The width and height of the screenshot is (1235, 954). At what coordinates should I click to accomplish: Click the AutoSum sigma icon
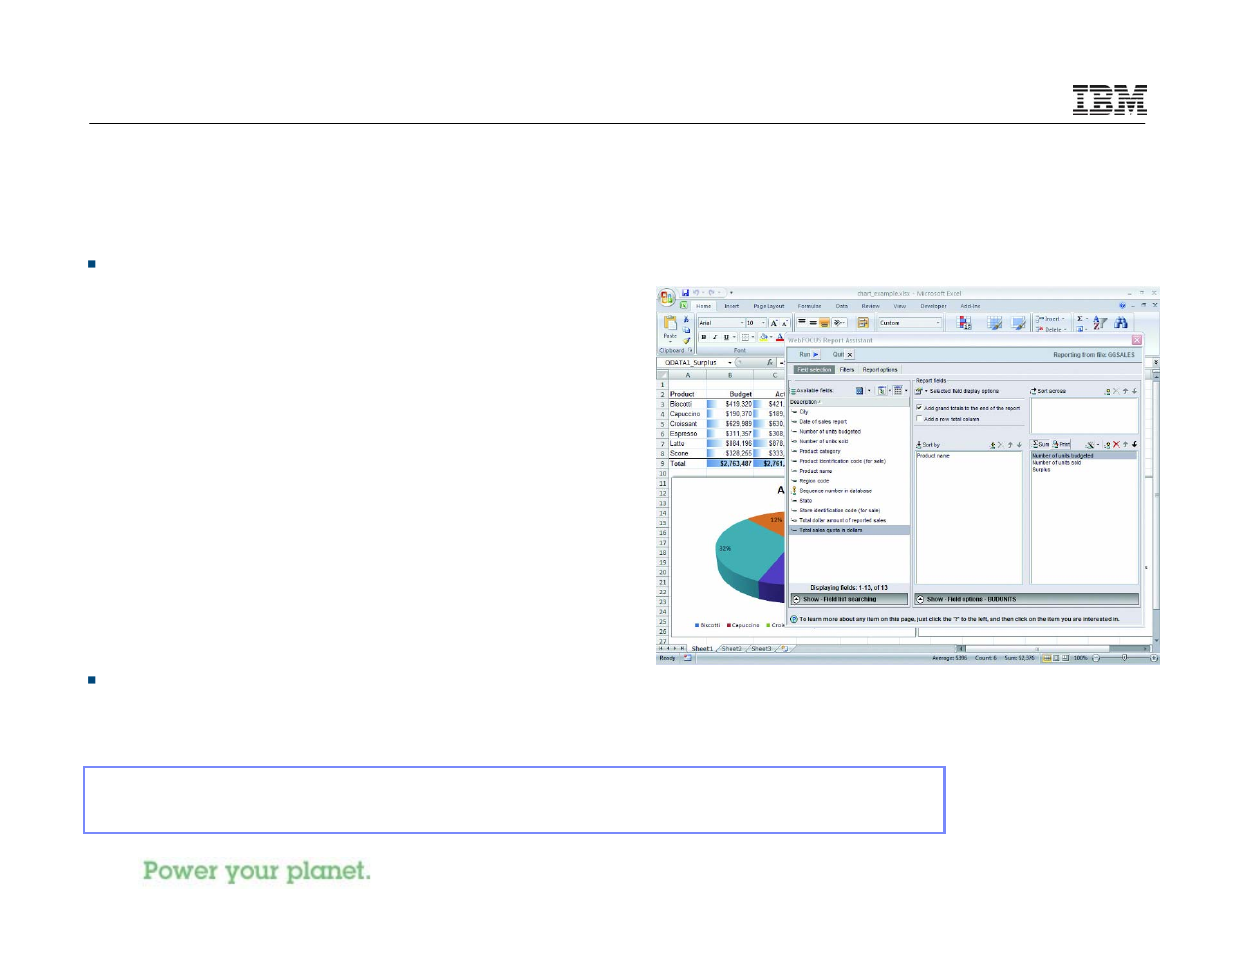(1079, 319)
